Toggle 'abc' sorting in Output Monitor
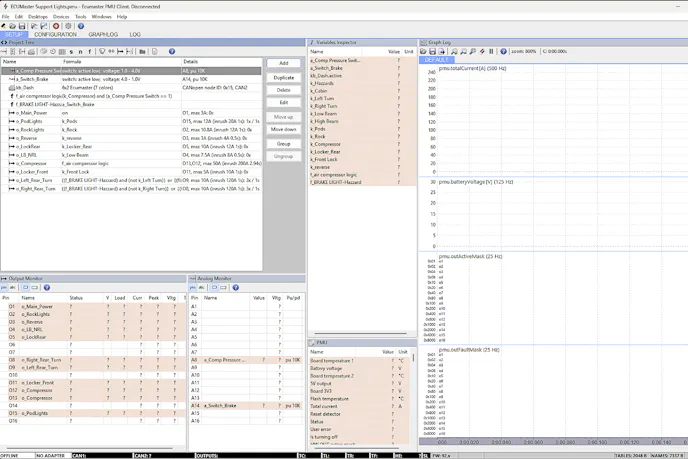This screenshot has height=459, width=688. point(13,287)
